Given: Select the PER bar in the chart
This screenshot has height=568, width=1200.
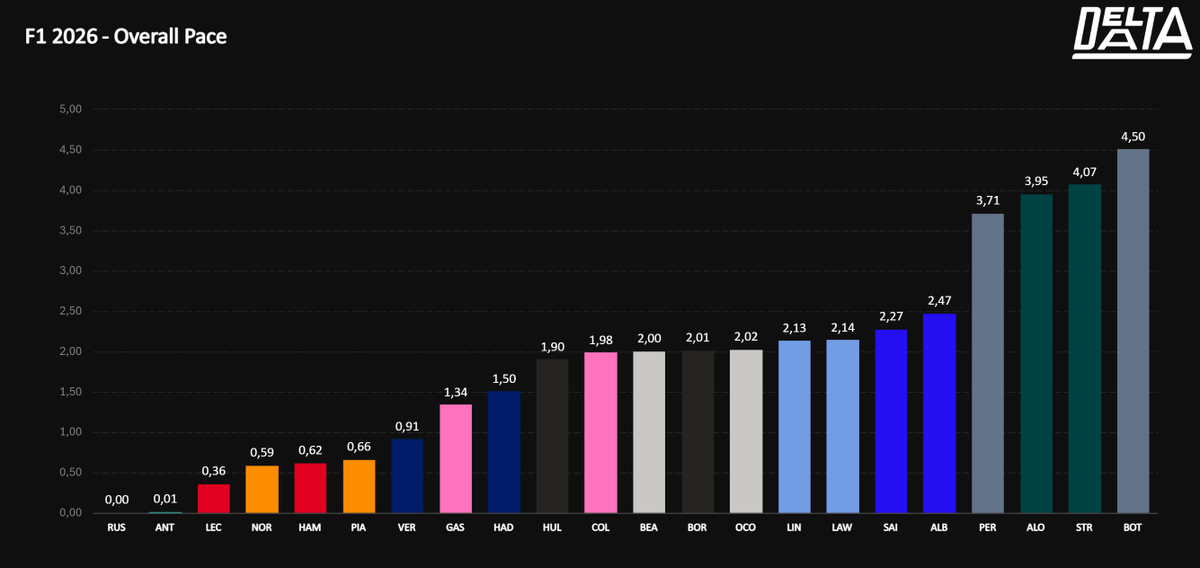Looking at the screenshot, I should point(988,363).
